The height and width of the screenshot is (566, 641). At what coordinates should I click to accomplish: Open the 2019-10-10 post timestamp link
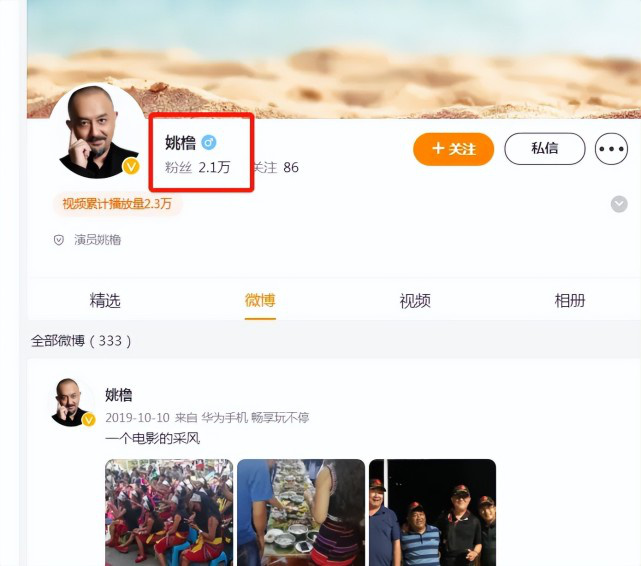[x=137, y=418]
